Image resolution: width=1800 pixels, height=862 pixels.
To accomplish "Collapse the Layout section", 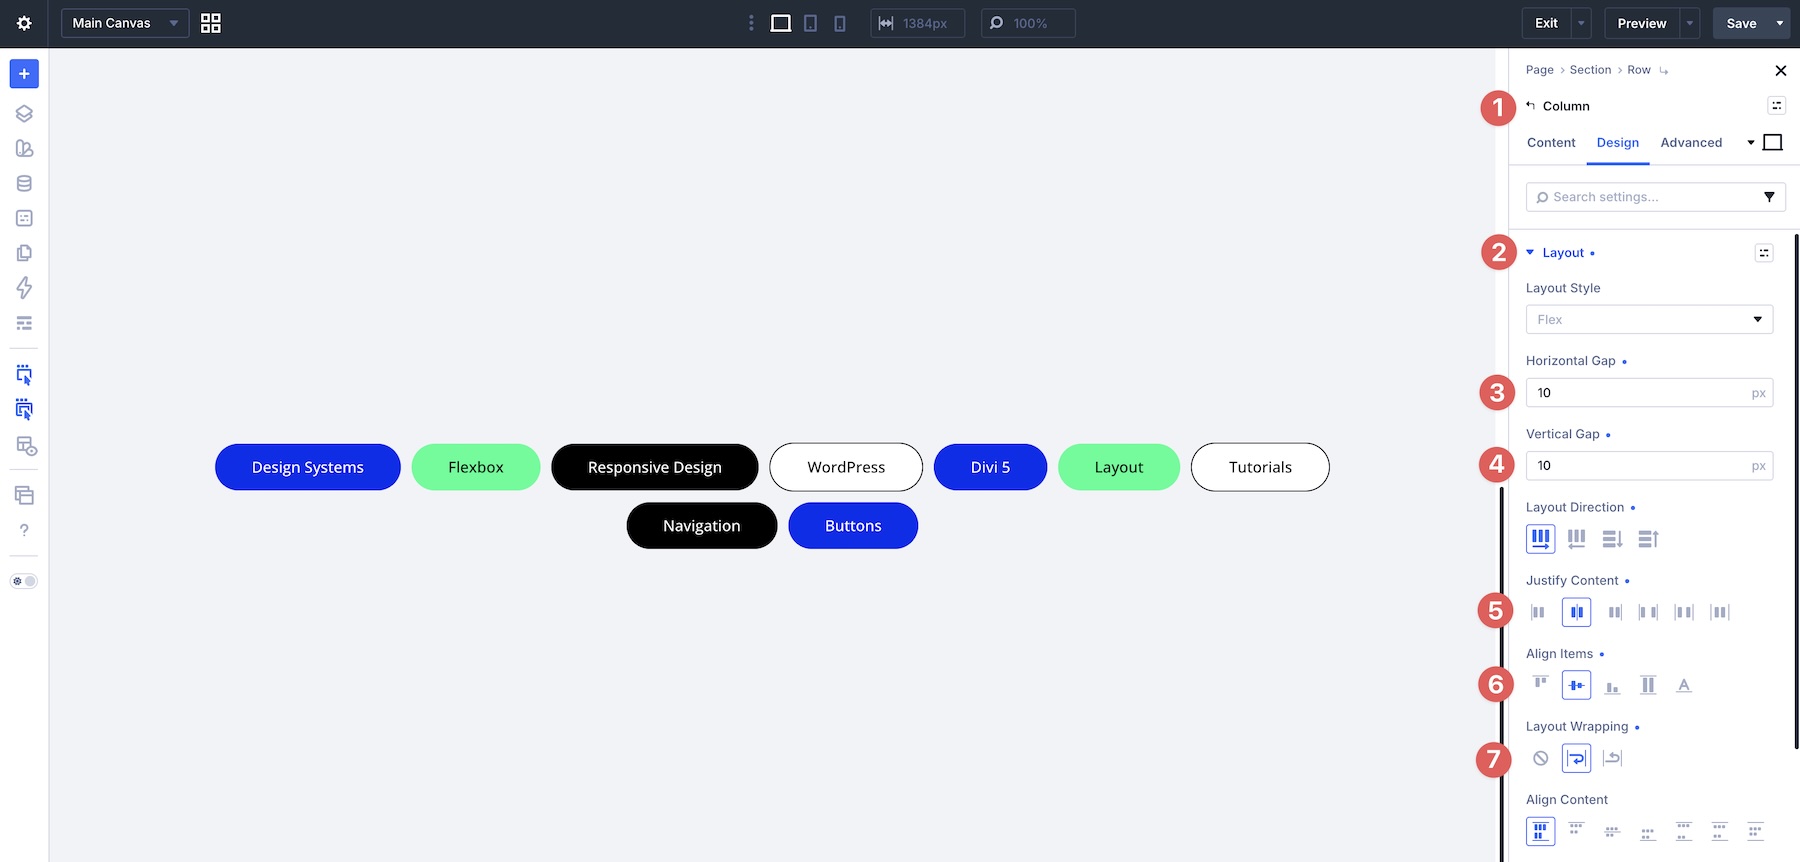I will point(1562,253).
